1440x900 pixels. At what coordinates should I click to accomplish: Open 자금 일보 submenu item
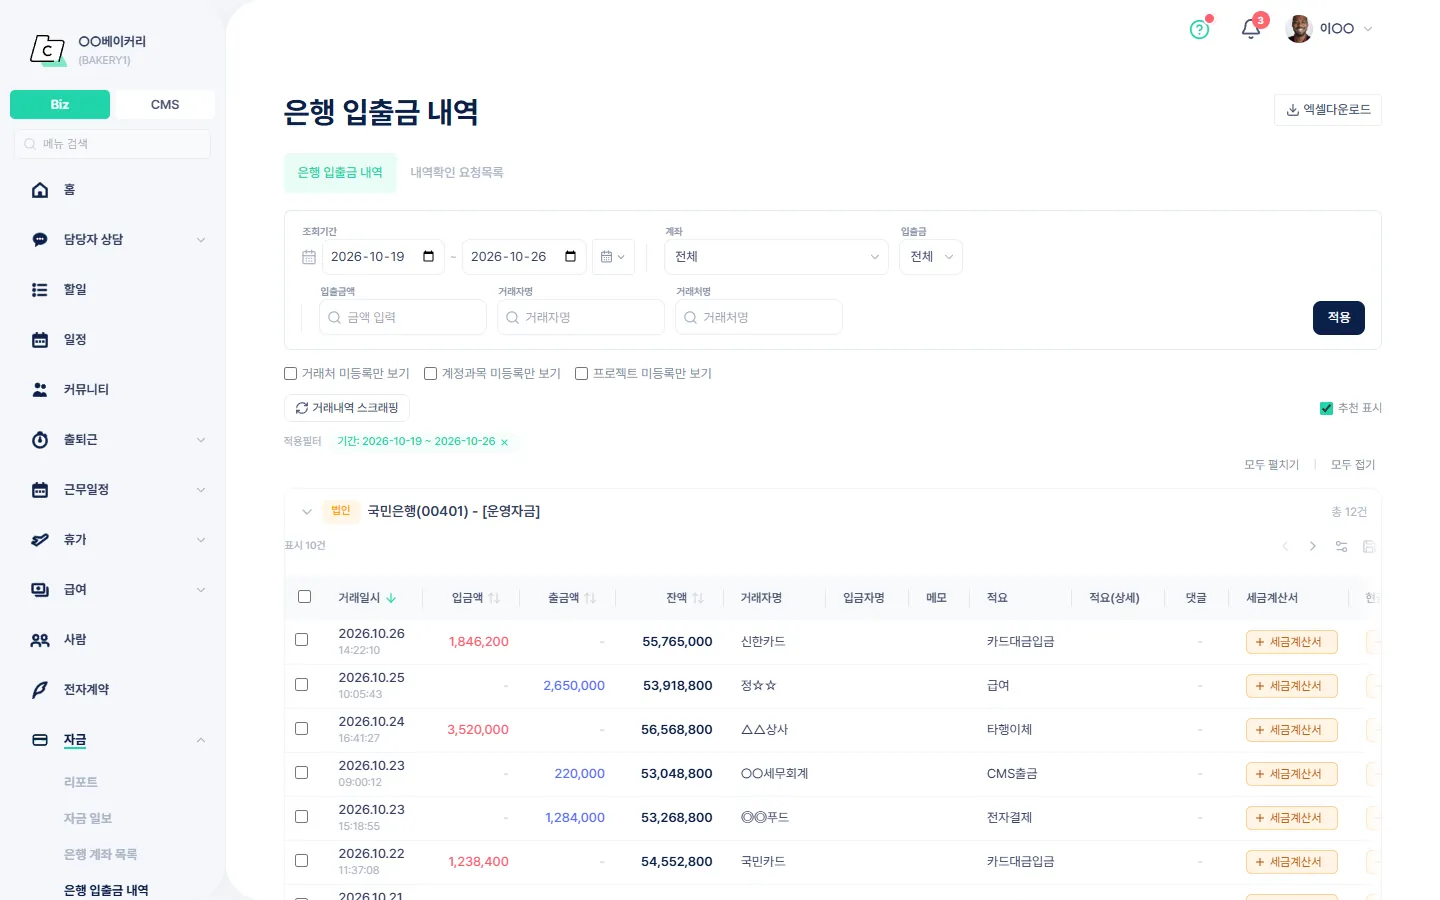click(x=88, y=818)
